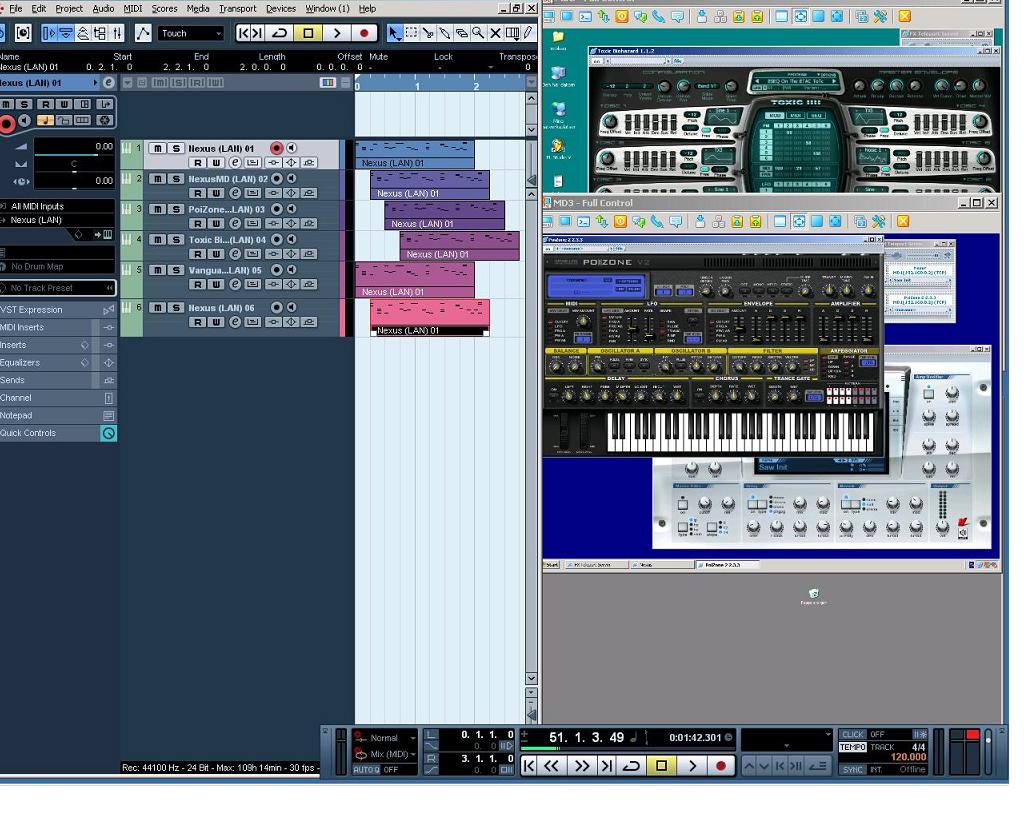Click Play in the transport panel
Screen dimensions: 1024x820
coord(692,766)
